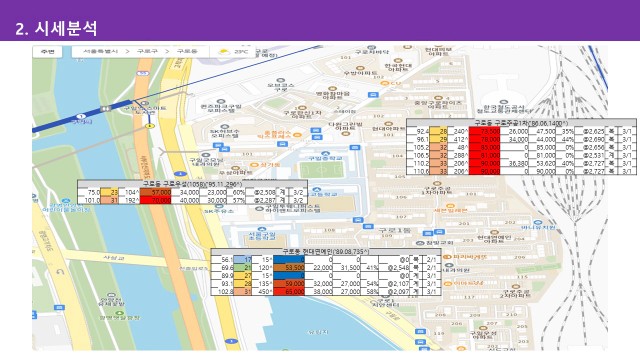Click the 서울구일초등학교 school marker
This screenshot has width=640, height=360.
[262, 230]
